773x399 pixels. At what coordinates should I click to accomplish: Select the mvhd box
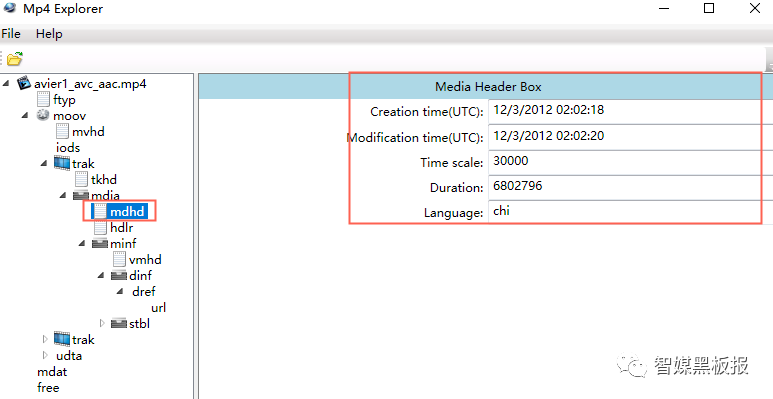tap(88, 132)
